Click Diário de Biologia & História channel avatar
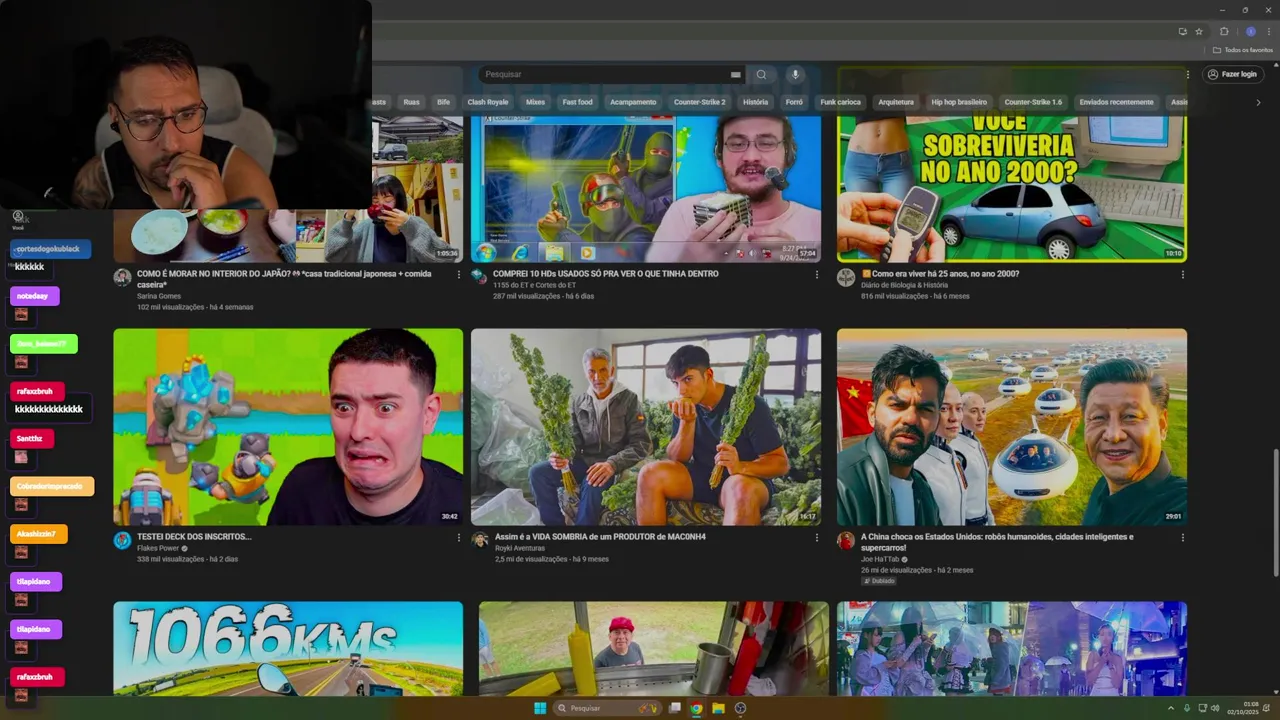Screen dimensions: 1280x720 coord(846,277)
